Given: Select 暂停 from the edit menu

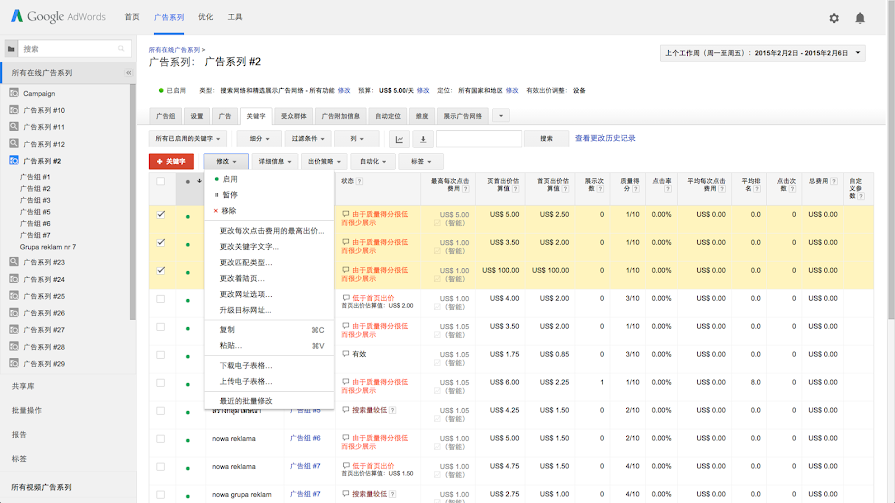Looking at the screenshot, I should [230, 195].
